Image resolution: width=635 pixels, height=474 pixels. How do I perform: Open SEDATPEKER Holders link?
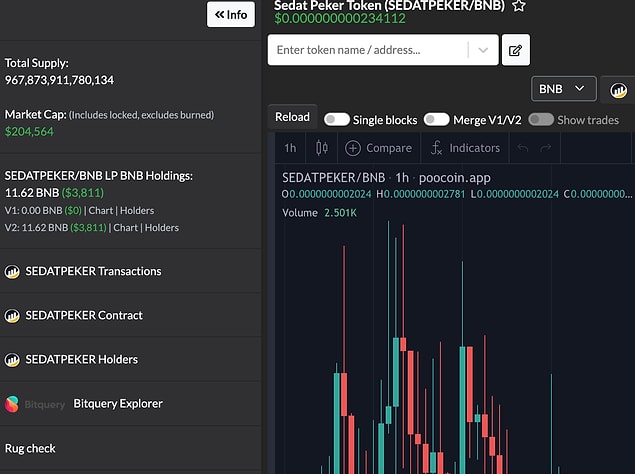click(81, 359)
